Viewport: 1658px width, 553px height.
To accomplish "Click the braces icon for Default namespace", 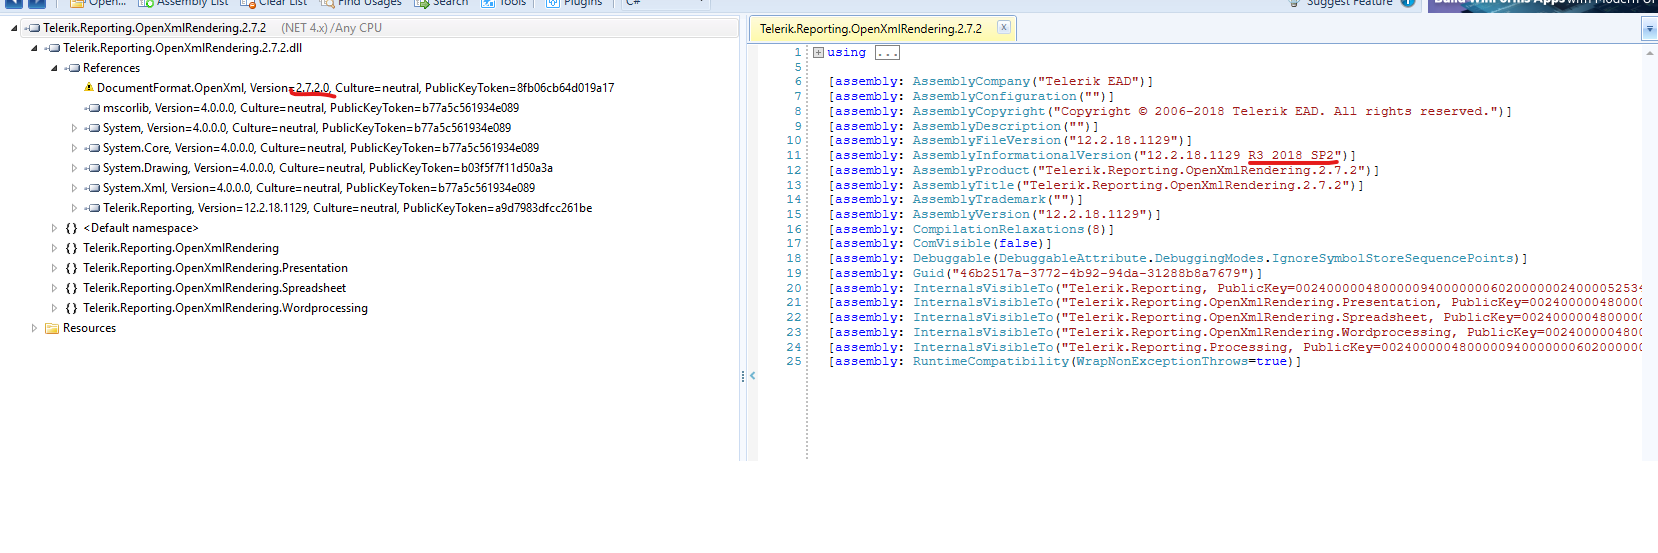I will [72, 228].
